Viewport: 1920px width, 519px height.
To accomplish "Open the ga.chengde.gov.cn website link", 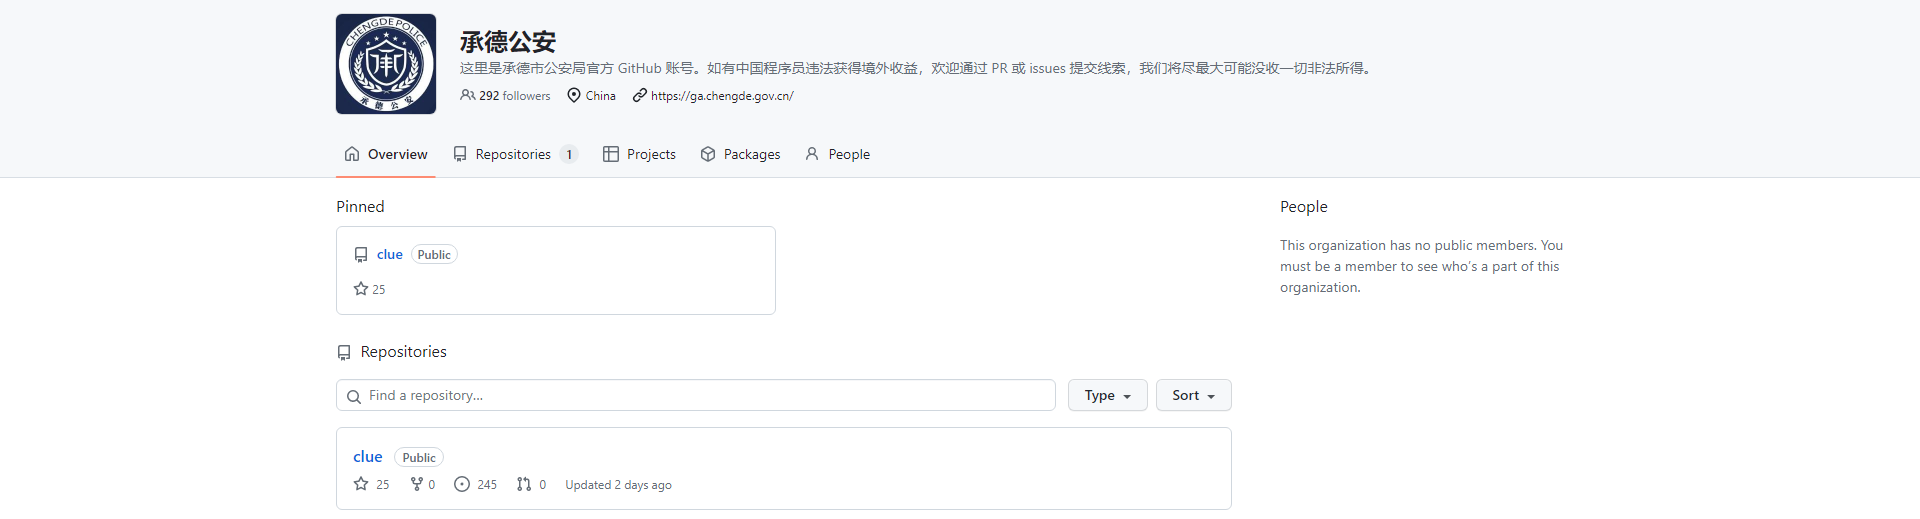I will [722, 96].
